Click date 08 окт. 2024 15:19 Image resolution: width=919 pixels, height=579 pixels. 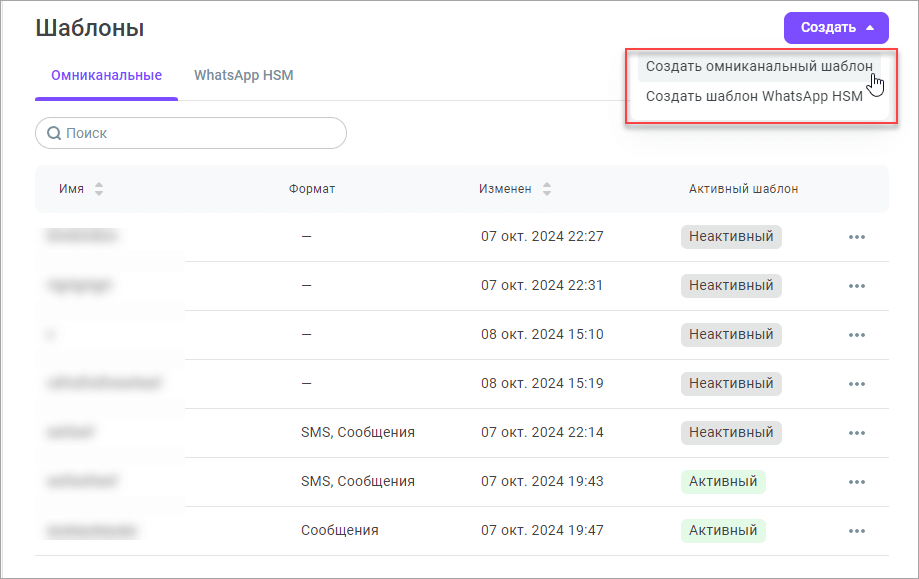click(542, 383)
